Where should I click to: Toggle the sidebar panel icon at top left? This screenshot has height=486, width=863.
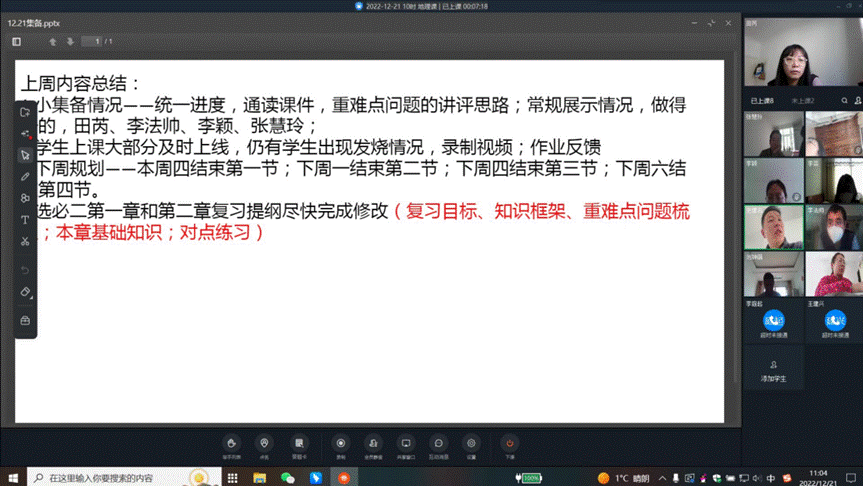[16, 41]
